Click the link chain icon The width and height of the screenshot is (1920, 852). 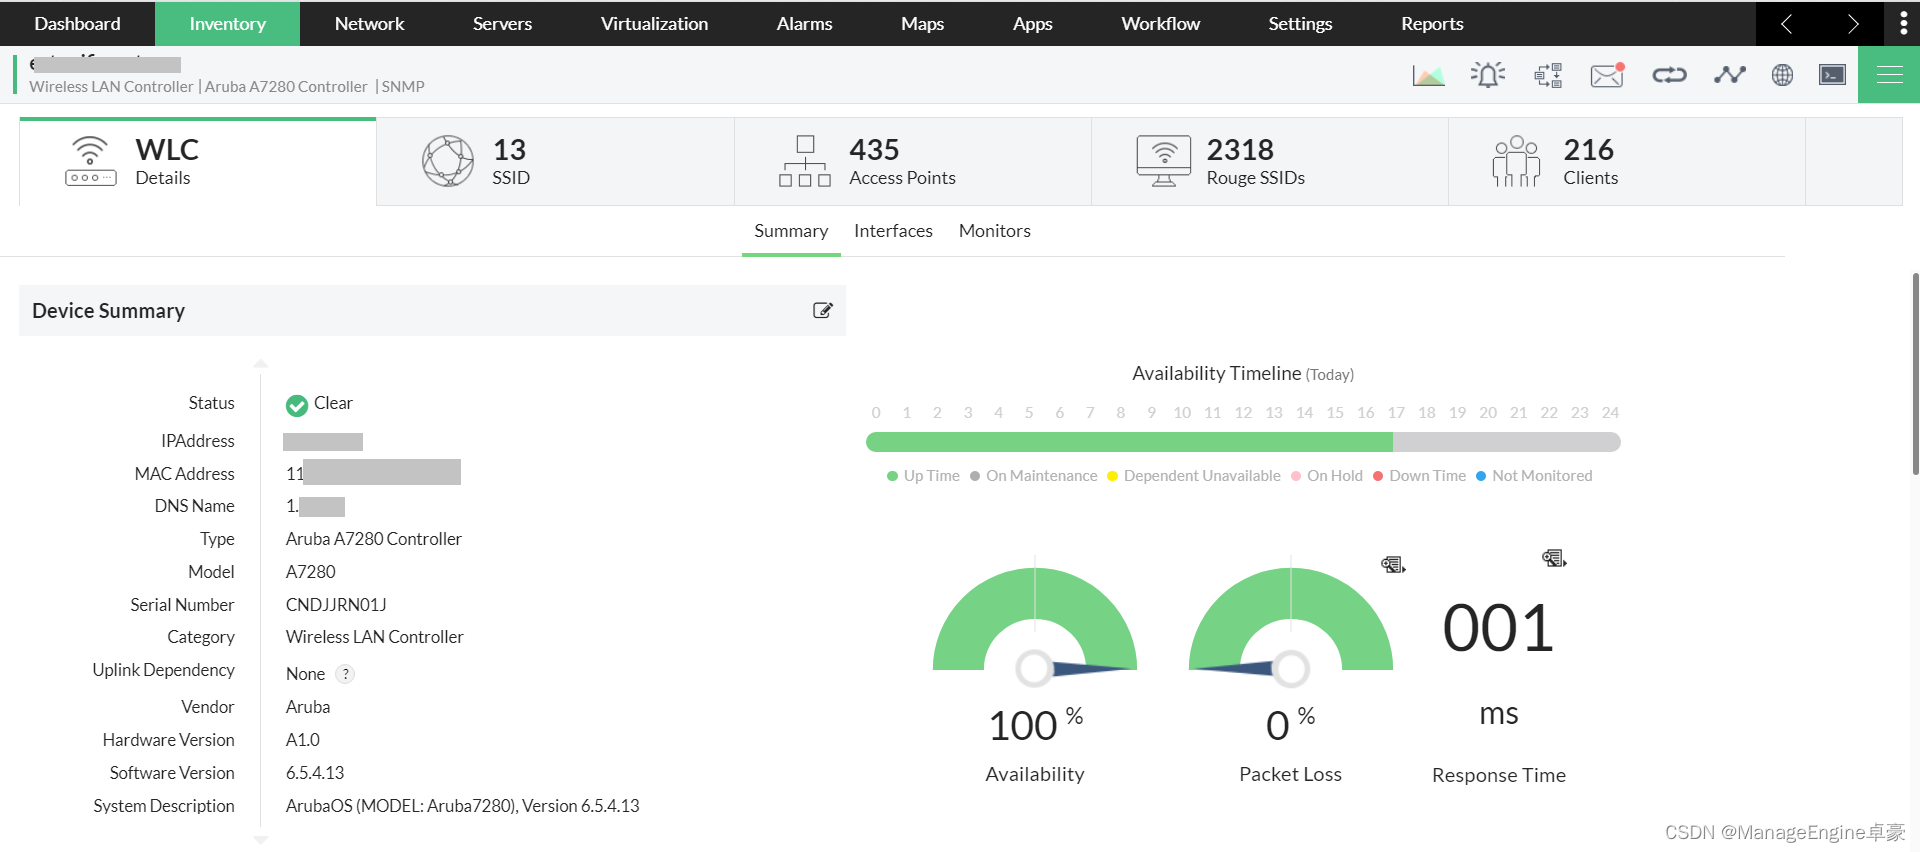tap(1669, 75)
